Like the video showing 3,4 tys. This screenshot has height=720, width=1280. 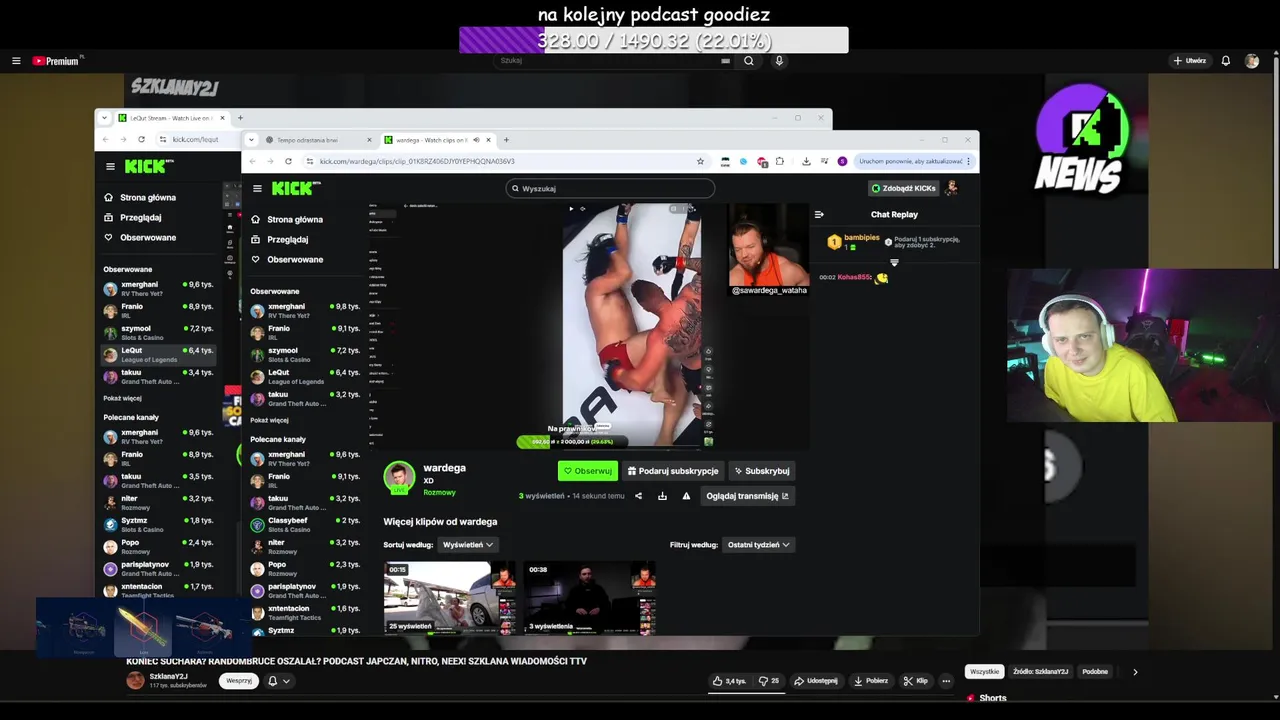(x=729, y=681)
